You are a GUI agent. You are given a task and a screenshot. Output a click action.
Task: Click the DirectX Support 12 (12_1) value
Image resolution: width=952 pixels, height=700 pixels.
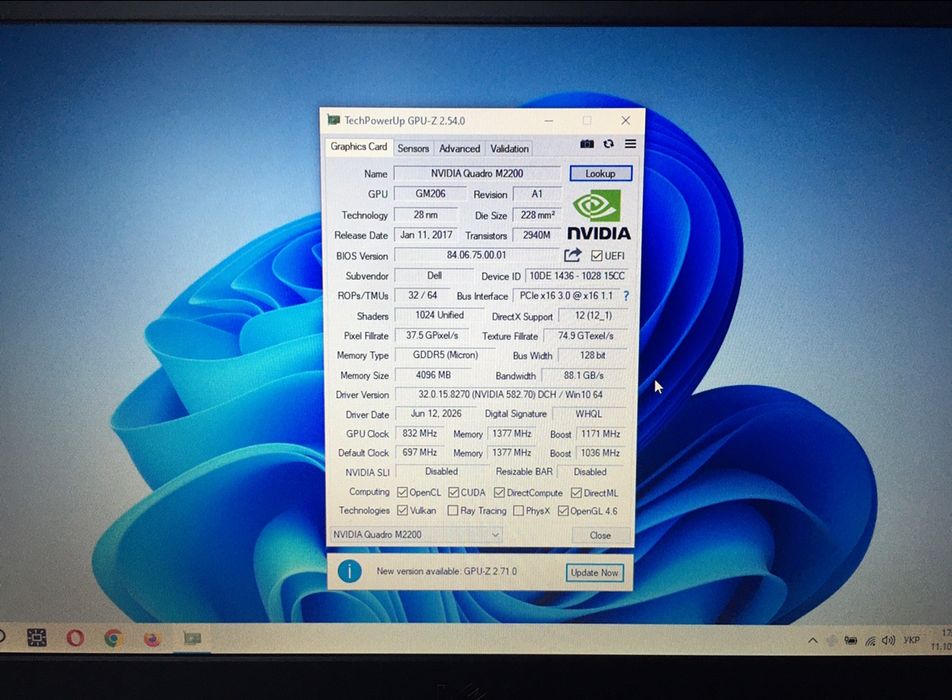pyautogui.click(x=593, y=316)
